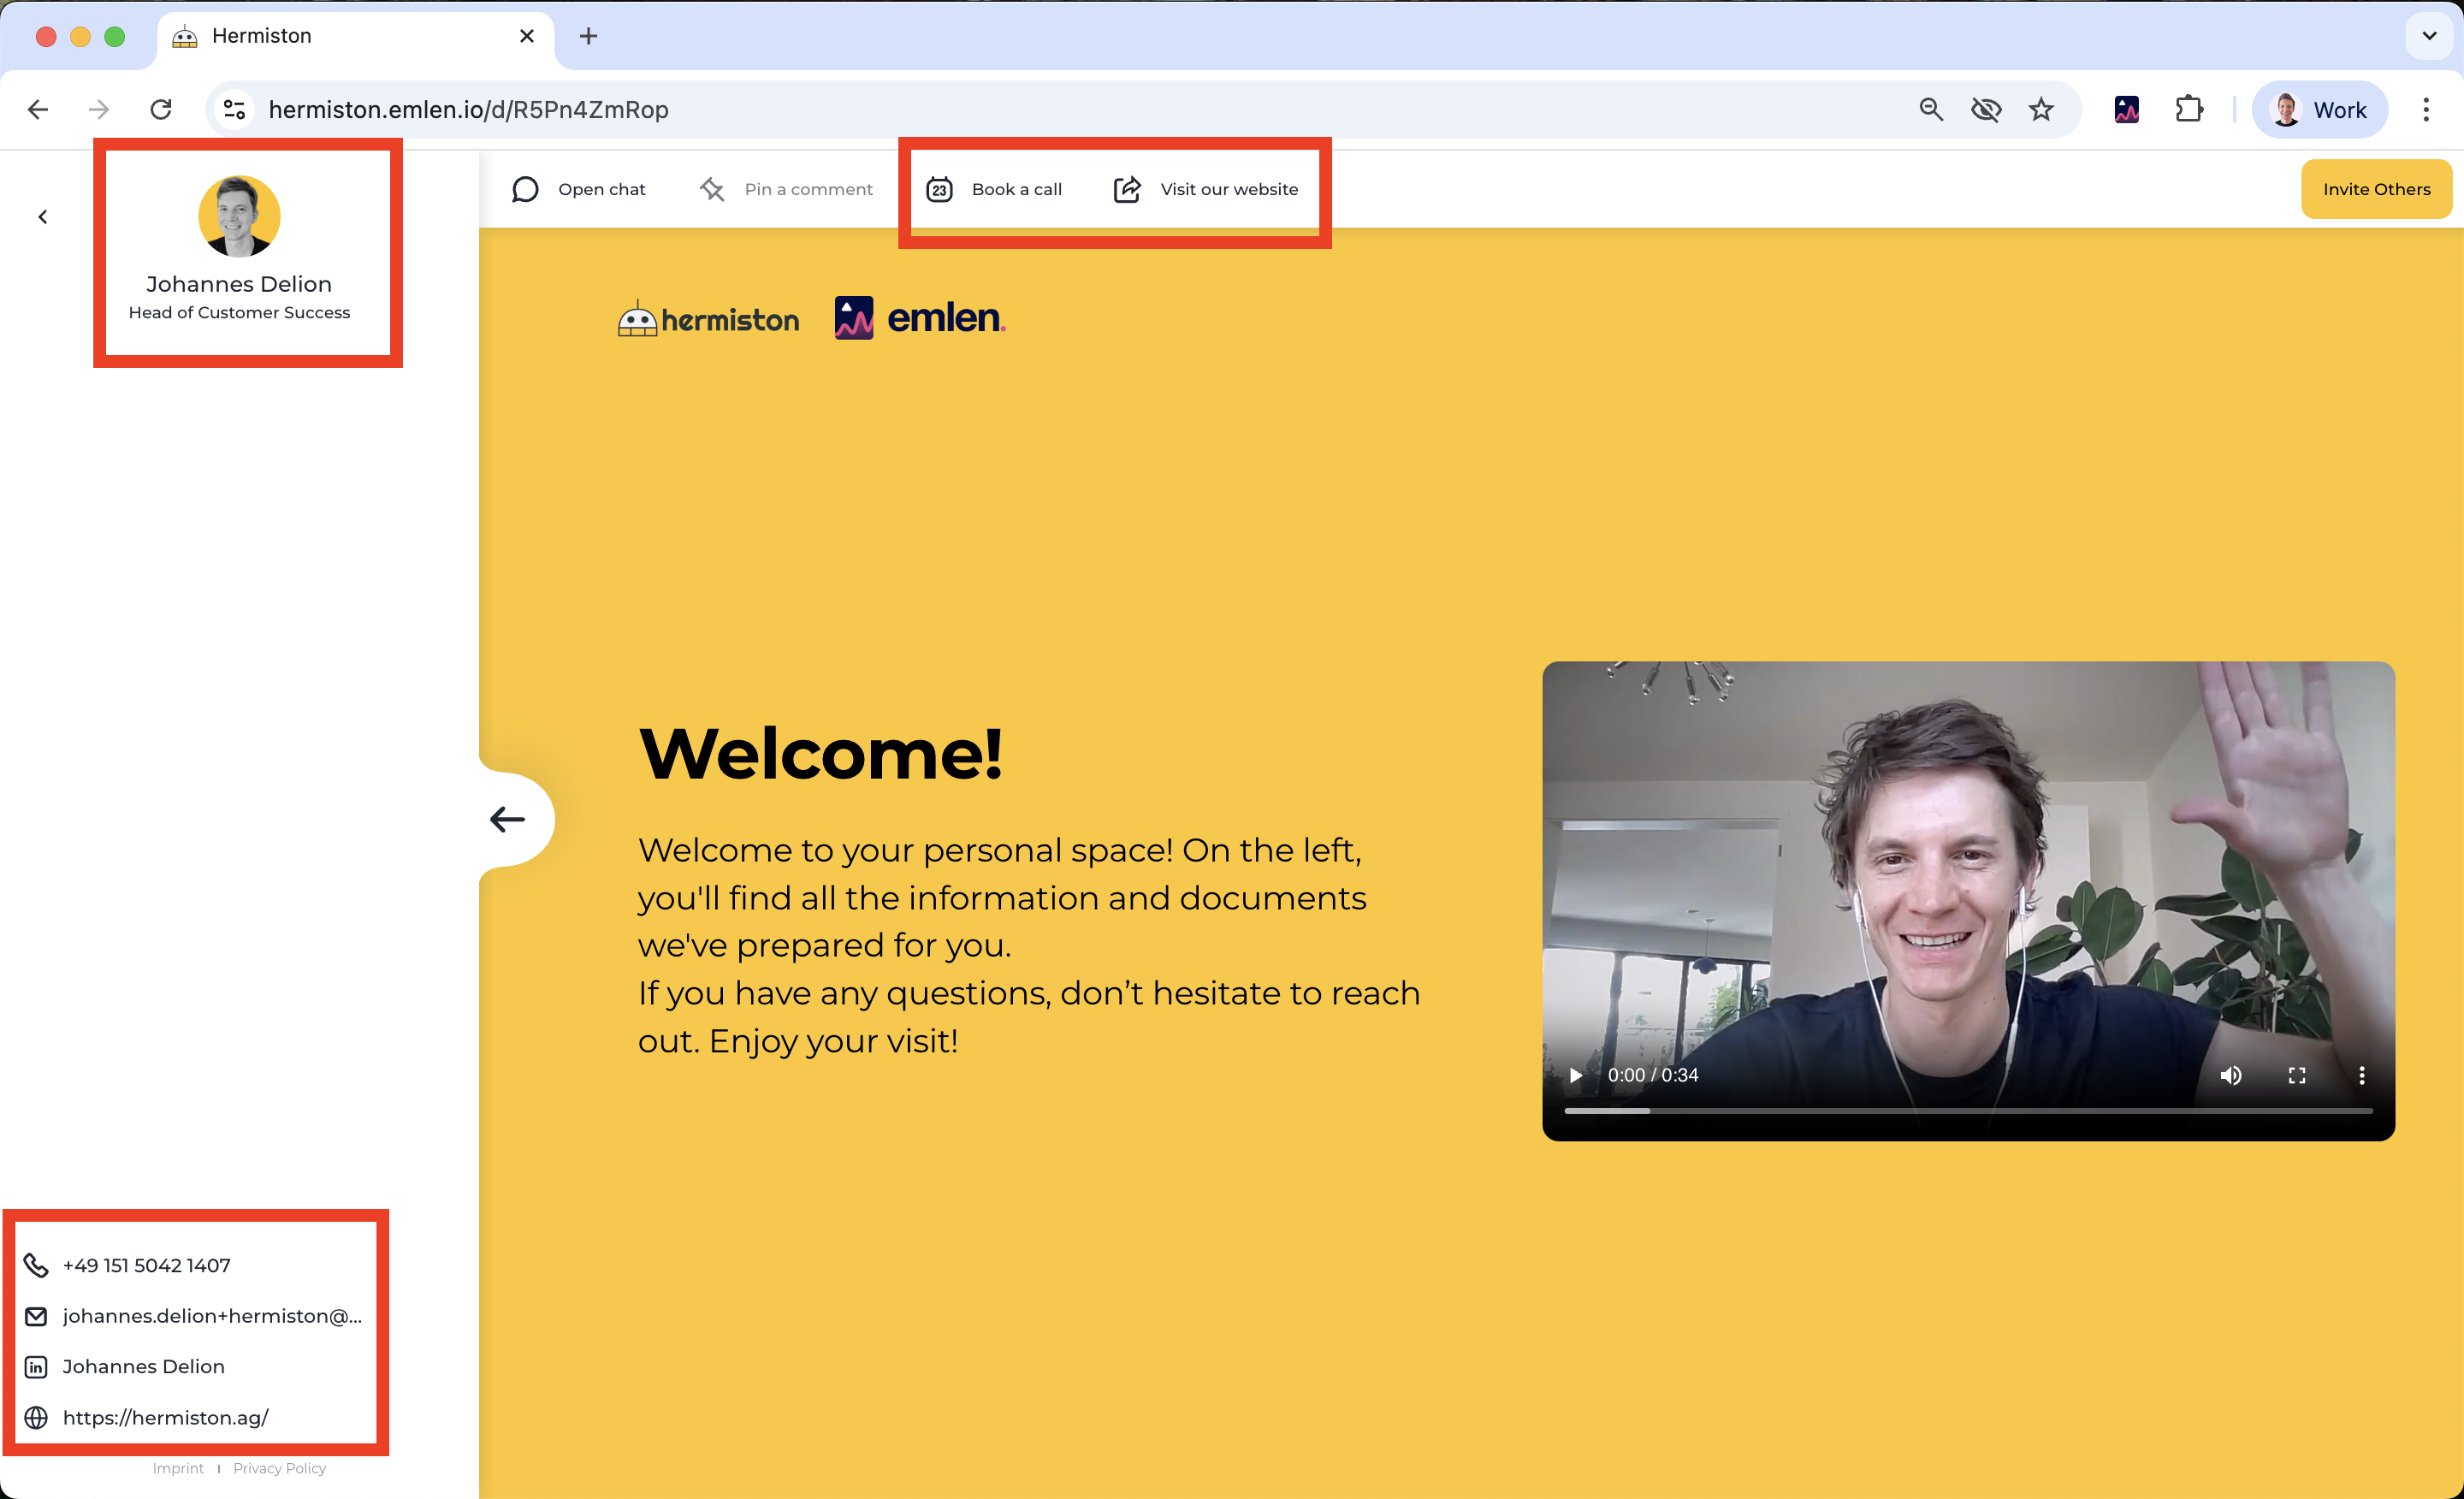The width and height of the screenshot is (2464, 1499).
Task: Click the Book a call calendar icon
Action: (x=939, y=189)
